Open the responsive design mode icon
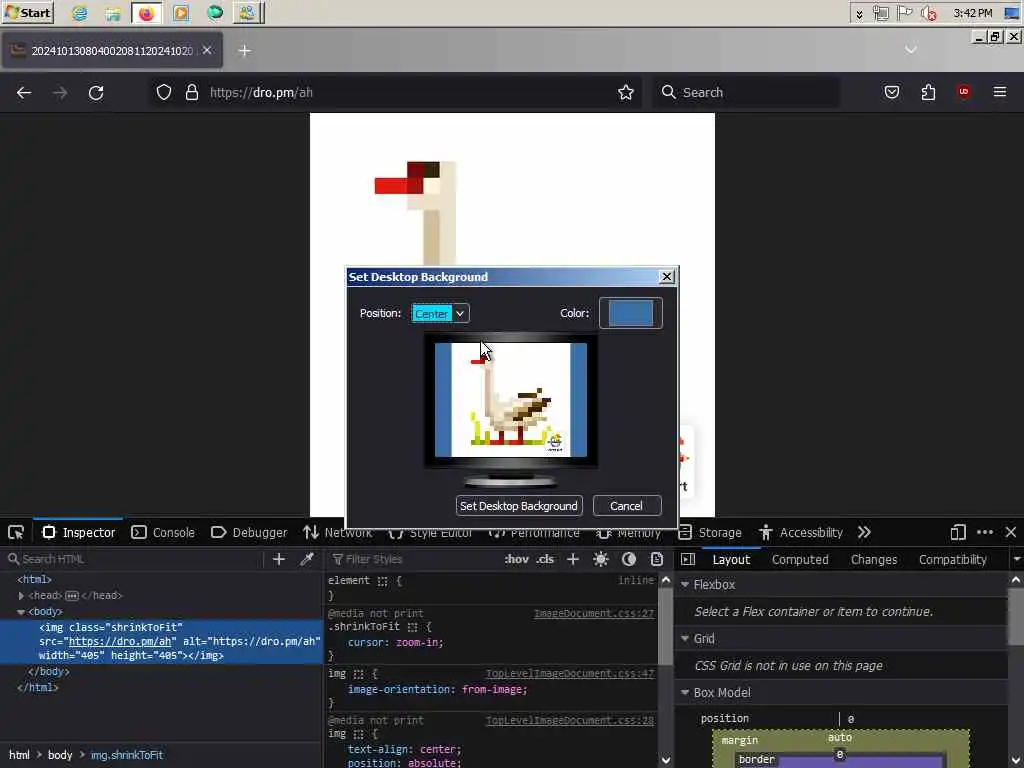This screenshot has height=768, width=1024. pos(958,532)
